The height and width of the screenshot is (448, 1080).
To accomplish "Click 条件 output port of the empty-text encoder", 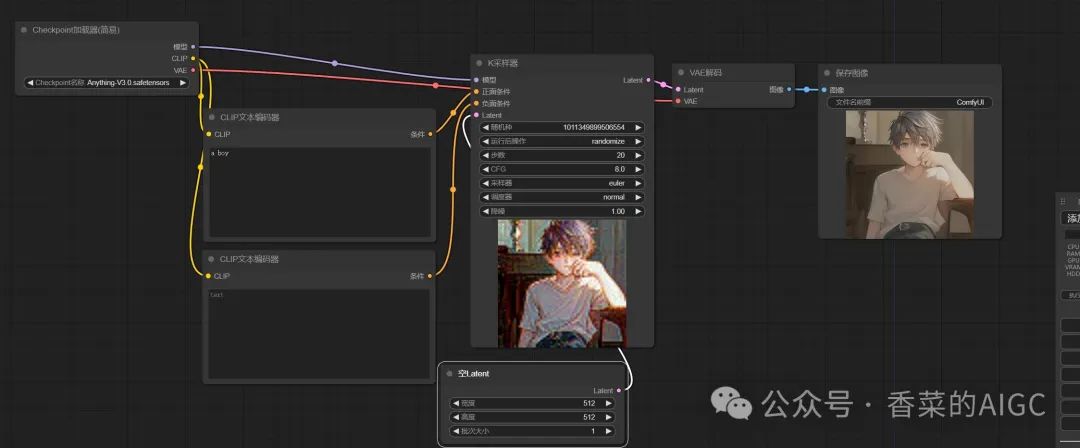I will point(430,276).
